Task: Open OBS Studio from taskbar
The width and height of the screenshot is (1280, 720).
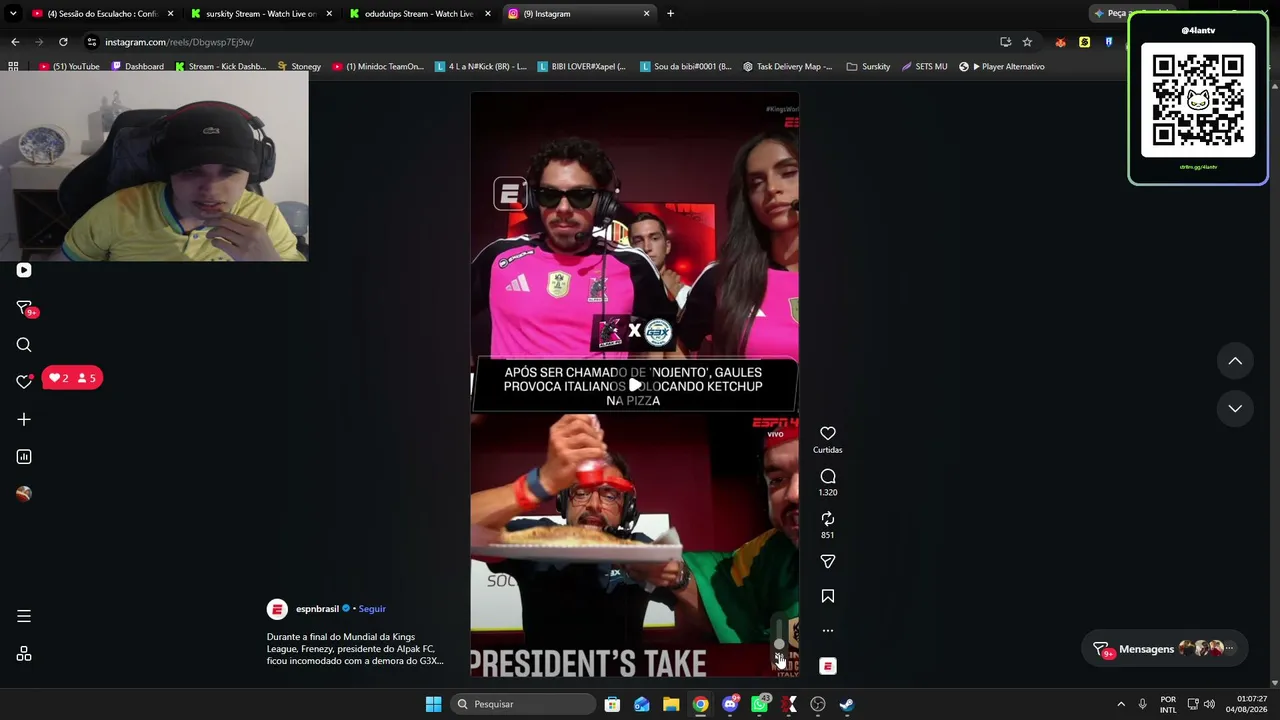Action: point(818,704)
